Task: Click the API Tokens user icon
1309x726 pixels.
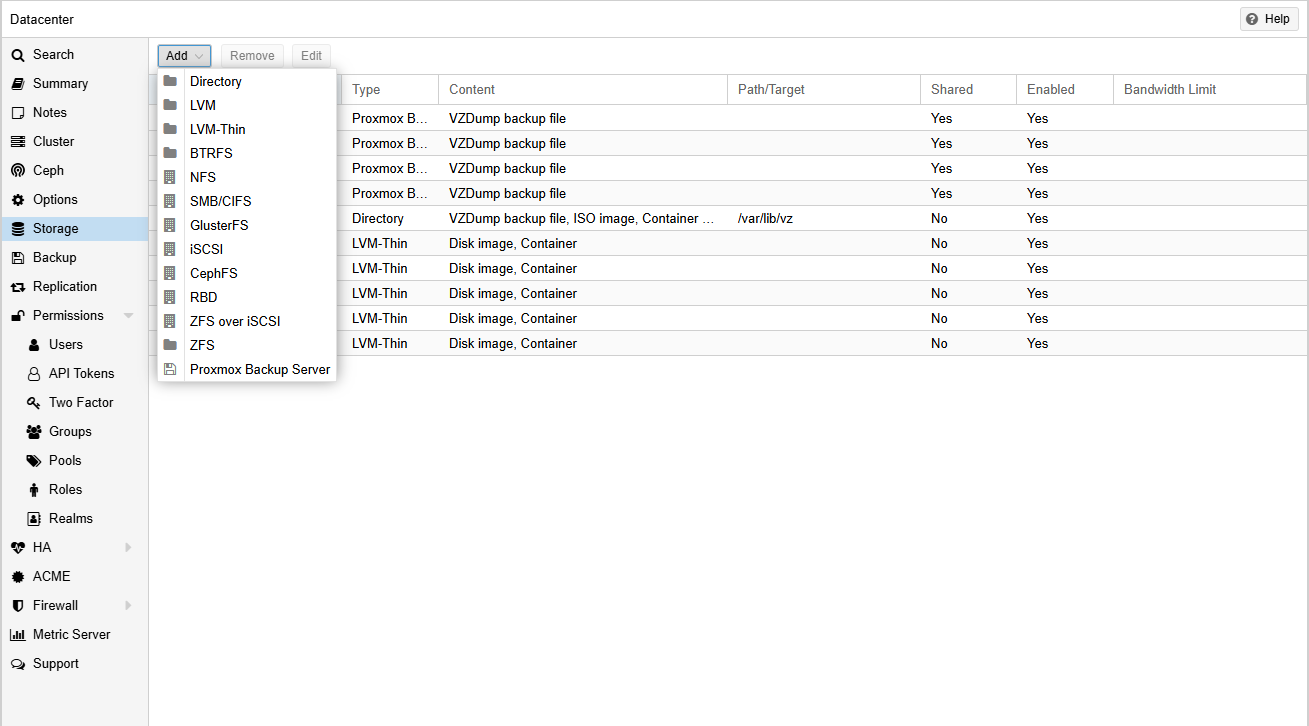Action: point(34,374)
